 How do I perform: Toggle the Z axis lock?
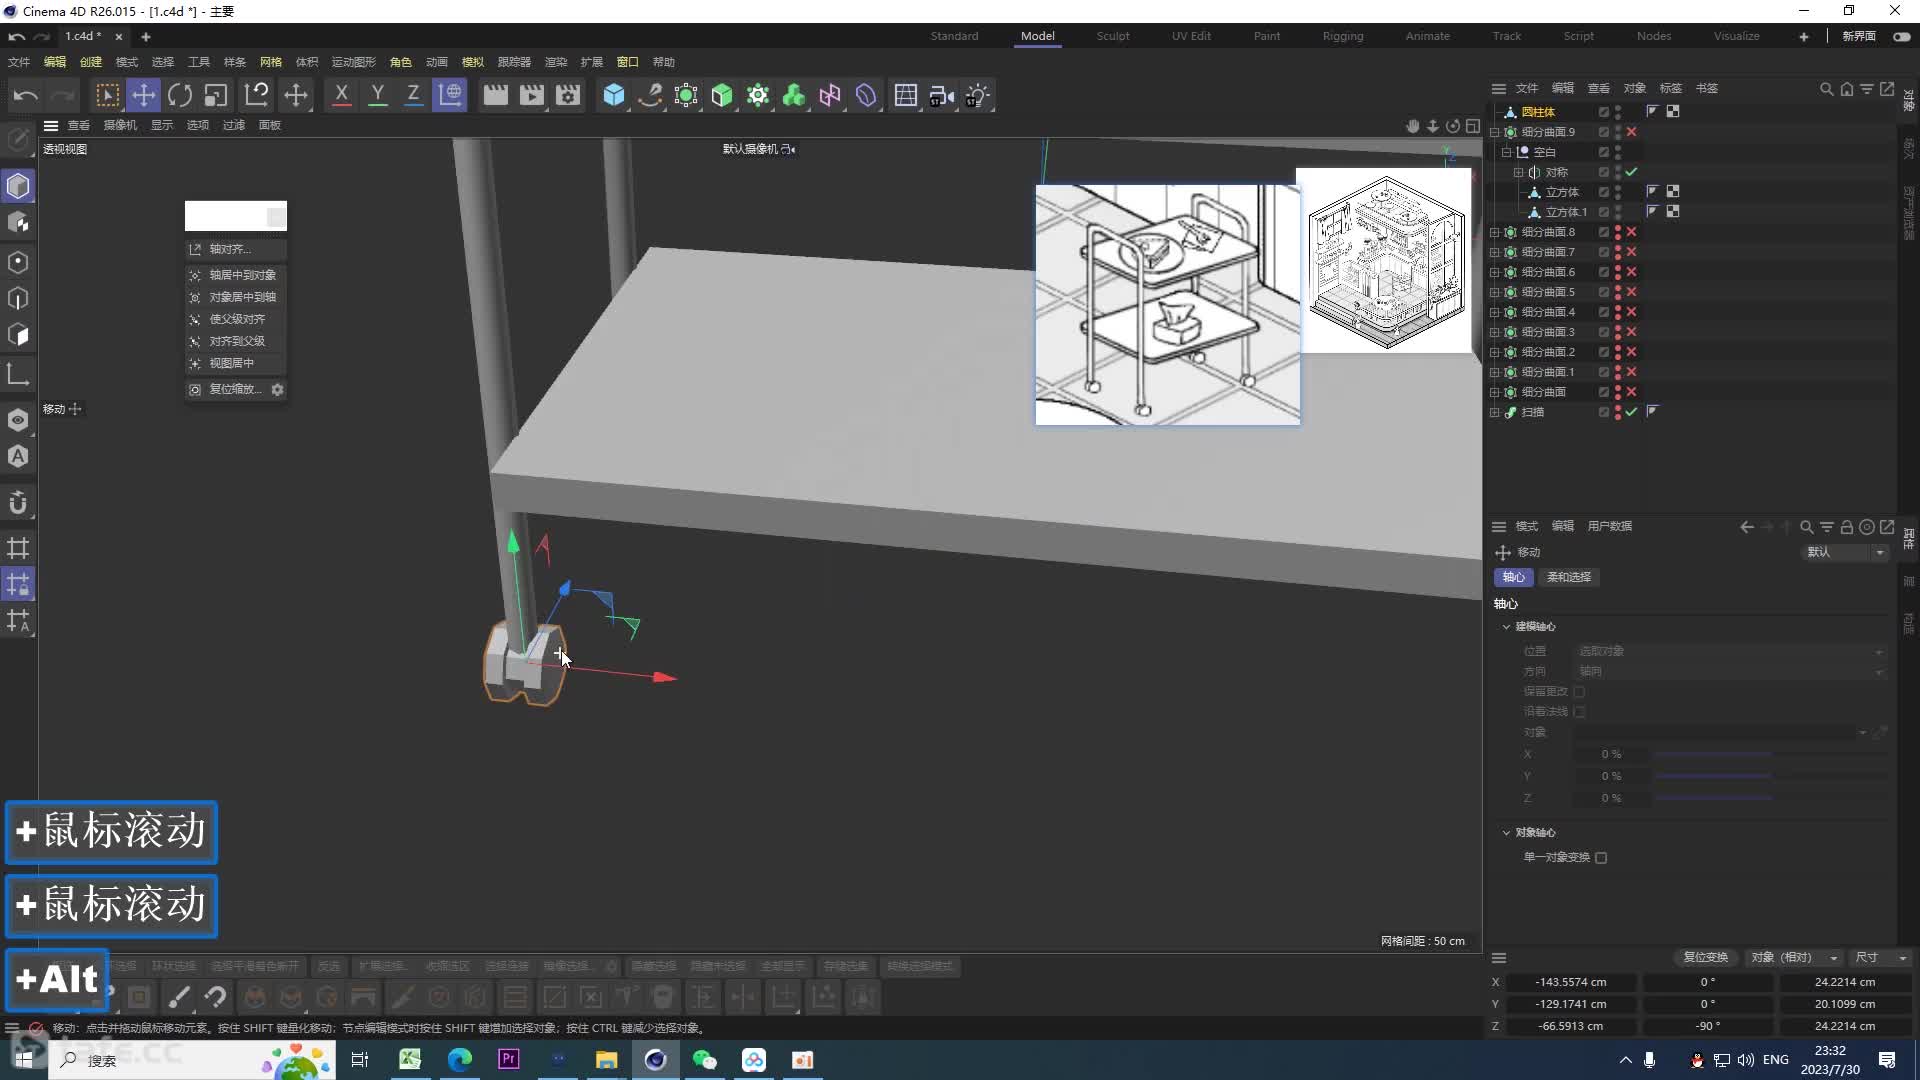coord(412,95)
